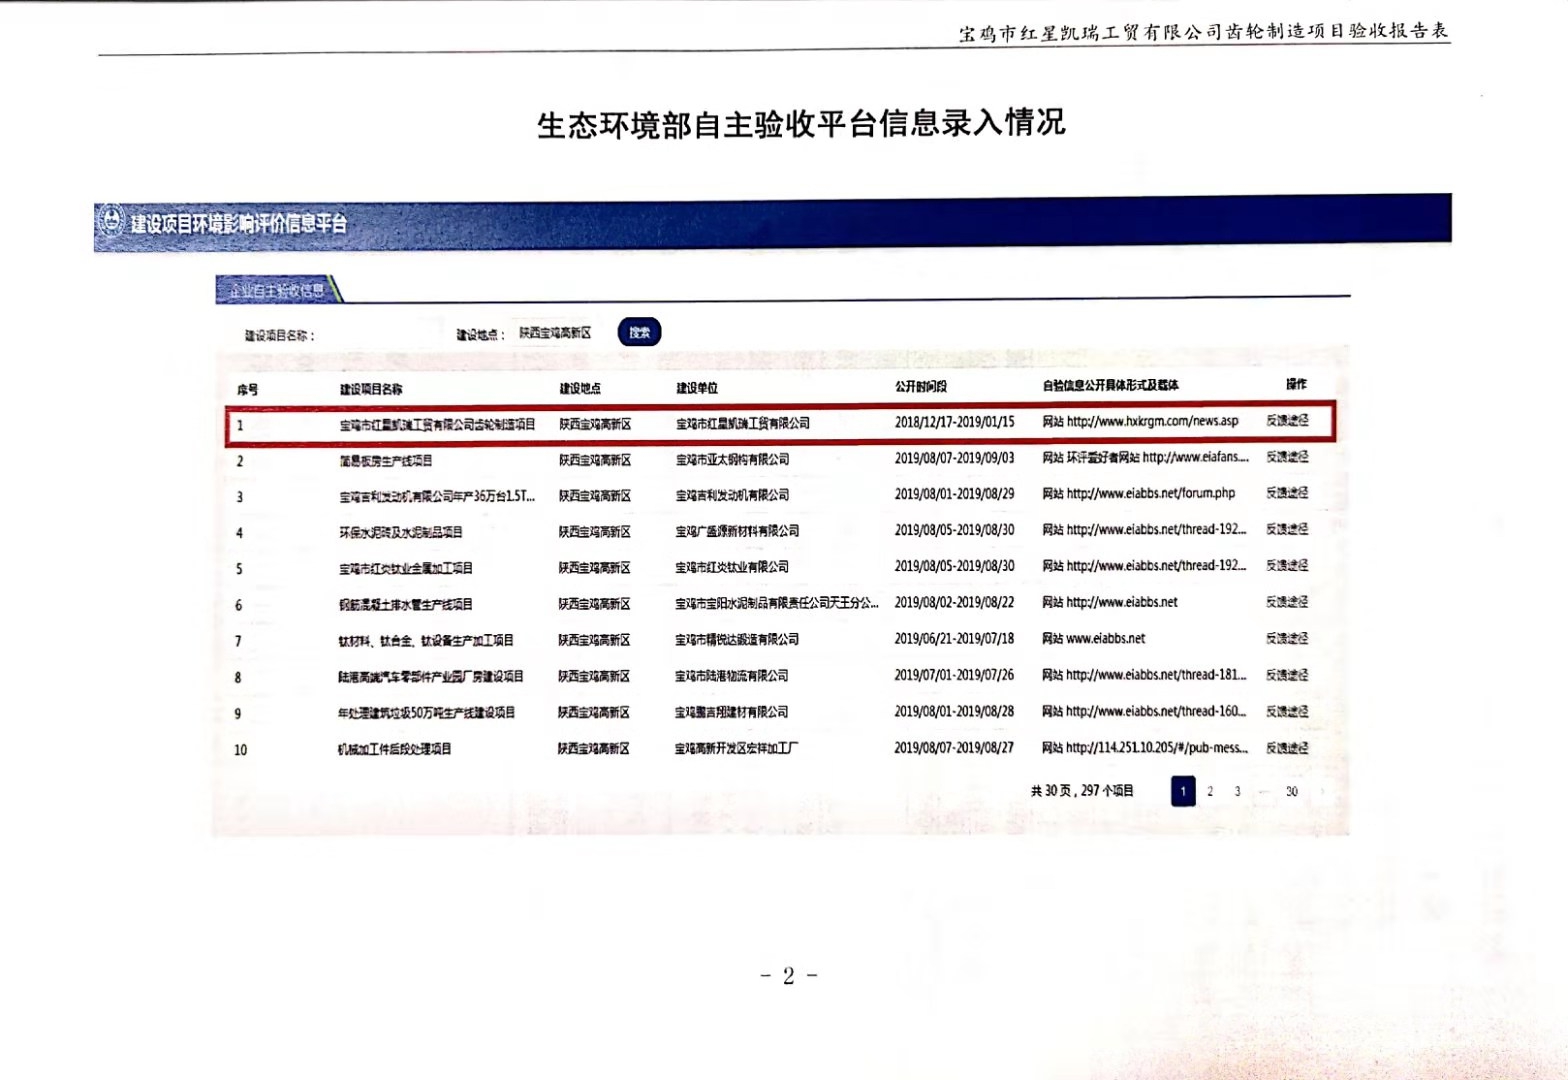Click row 7 URL www.eiabbs.net

(x=1106, y=638)
